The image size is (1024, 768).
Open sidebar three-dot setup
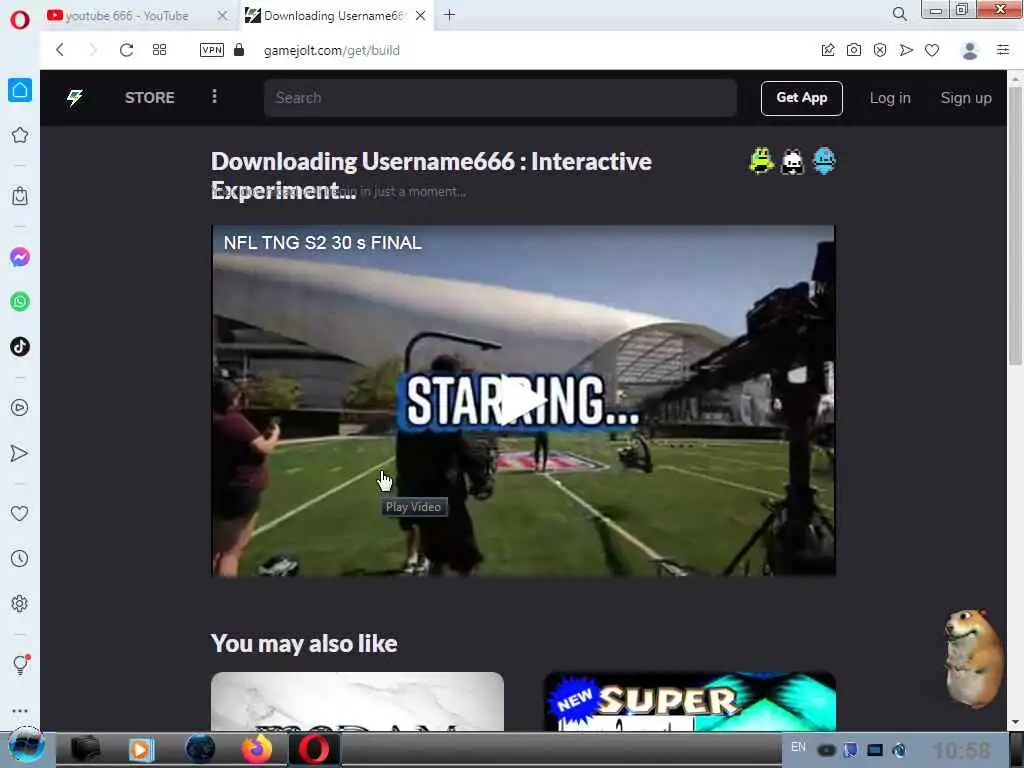(x=20, y=710)
